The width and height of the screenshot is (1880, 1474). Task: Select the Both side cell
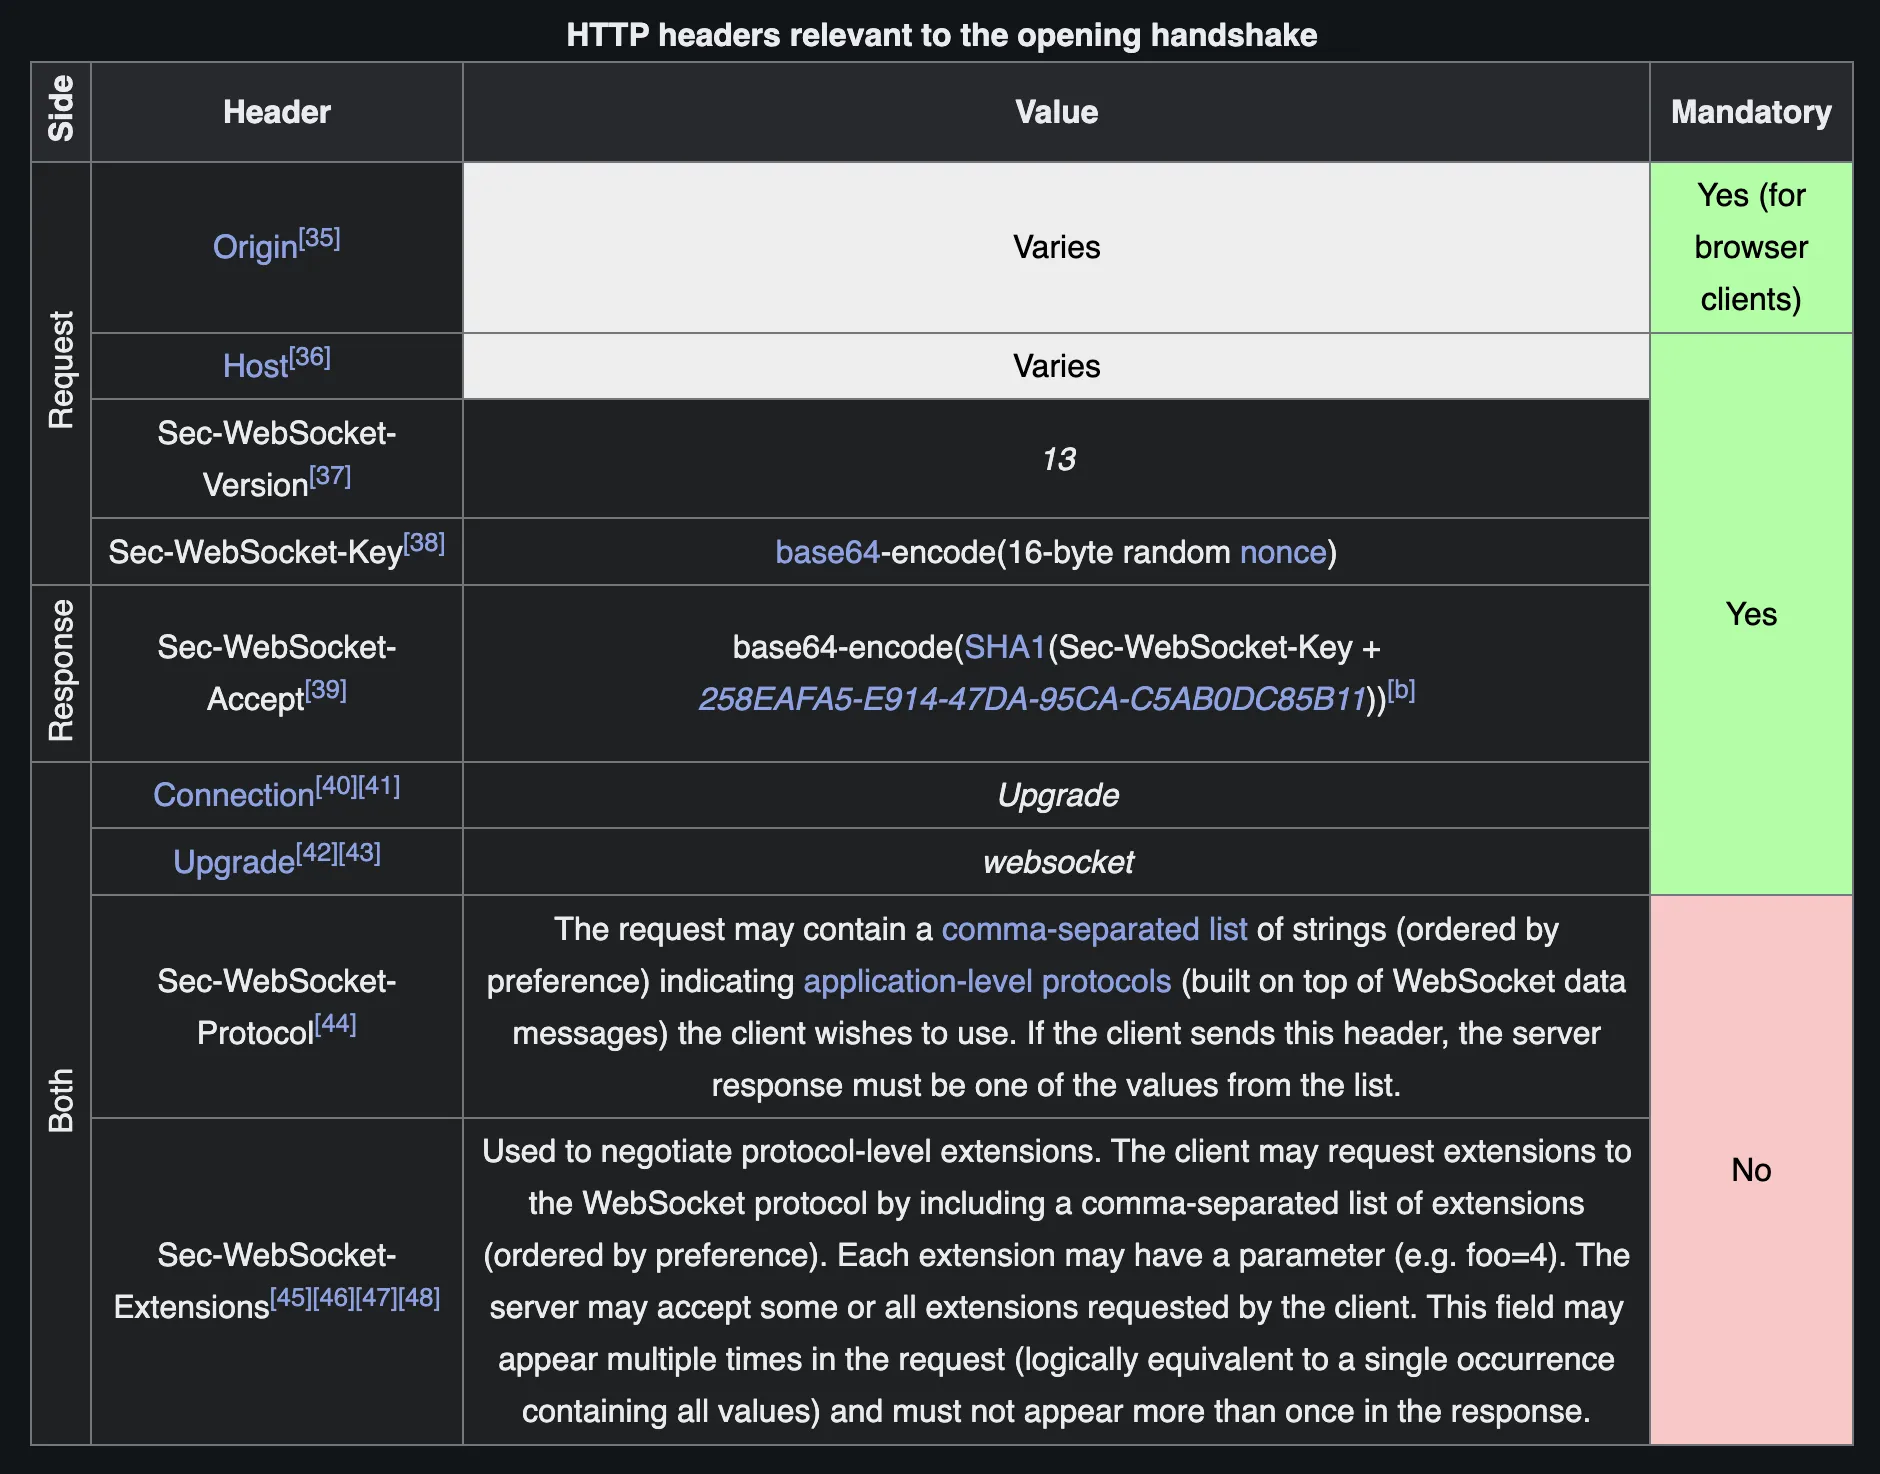pyautogui.click(x=61, y=1103)
